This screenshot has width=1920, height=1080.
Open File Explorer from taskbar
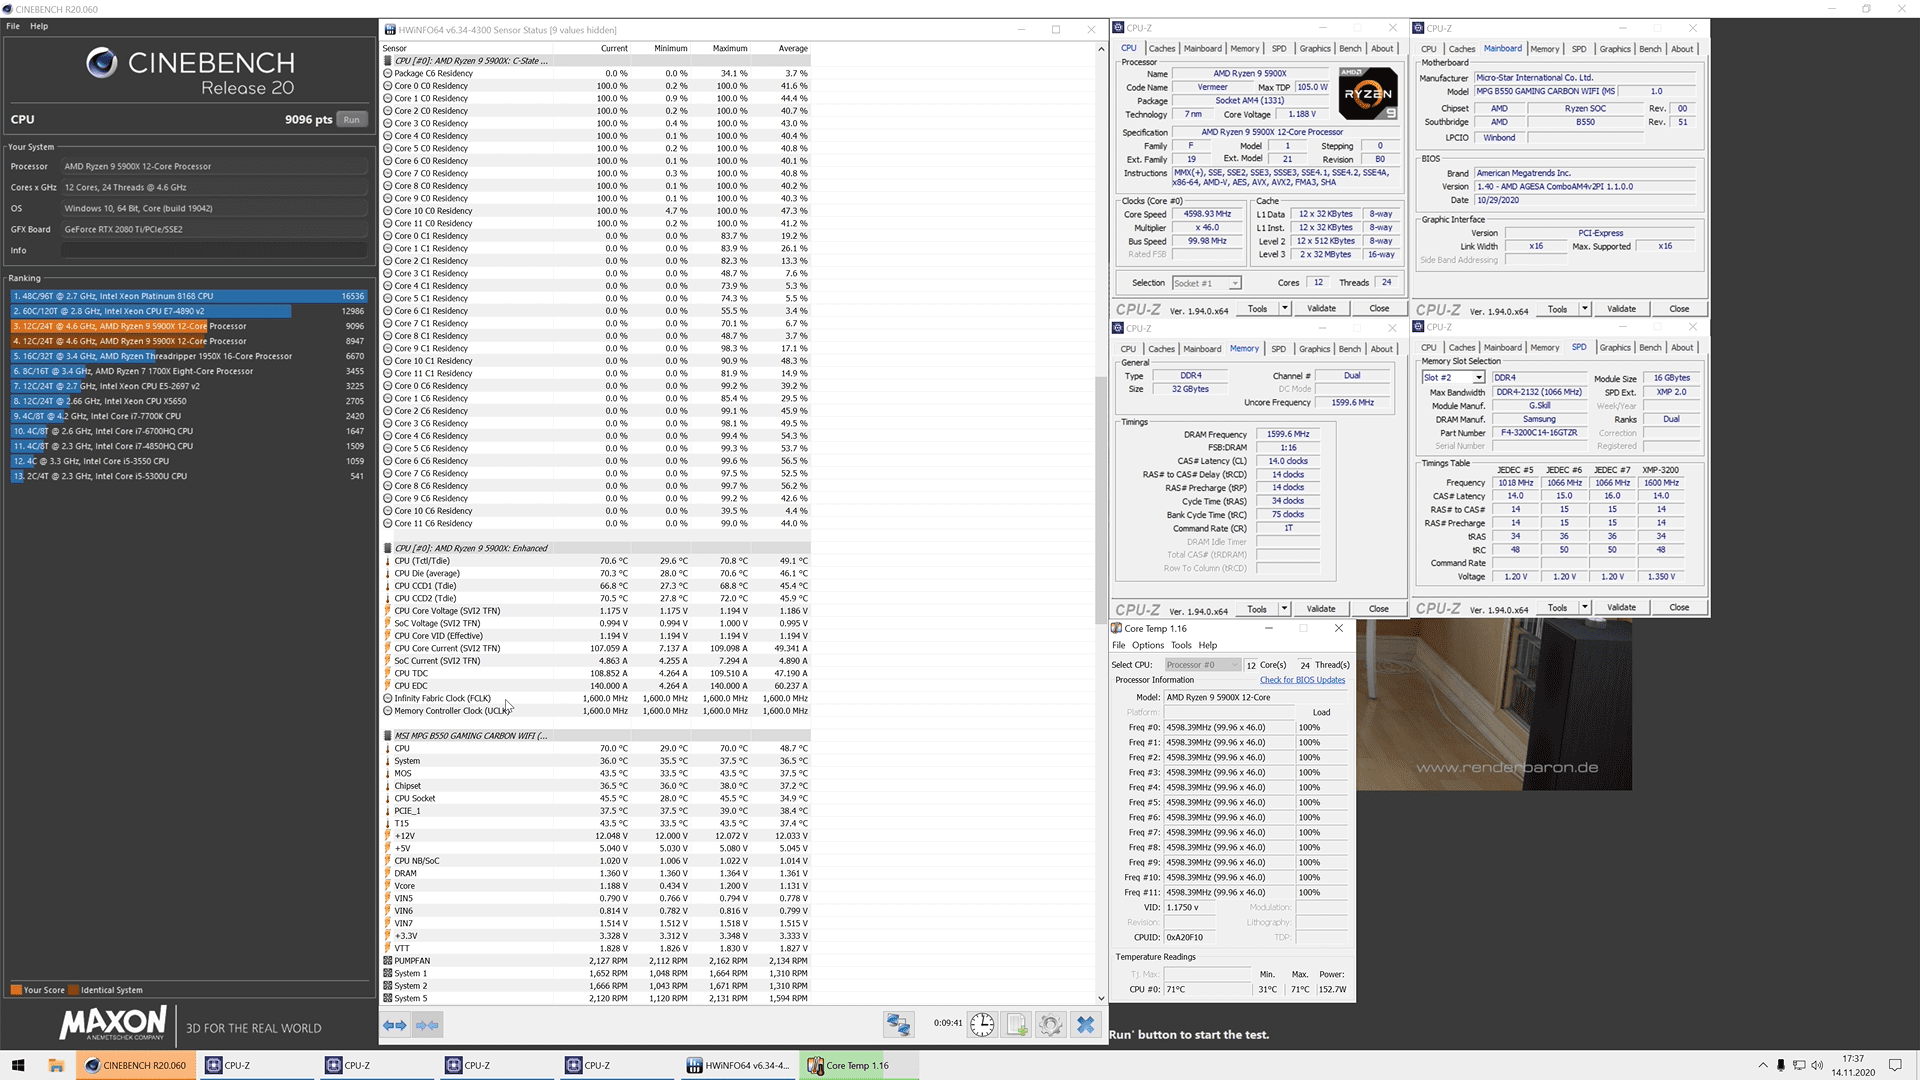(x=56, y=1065)
